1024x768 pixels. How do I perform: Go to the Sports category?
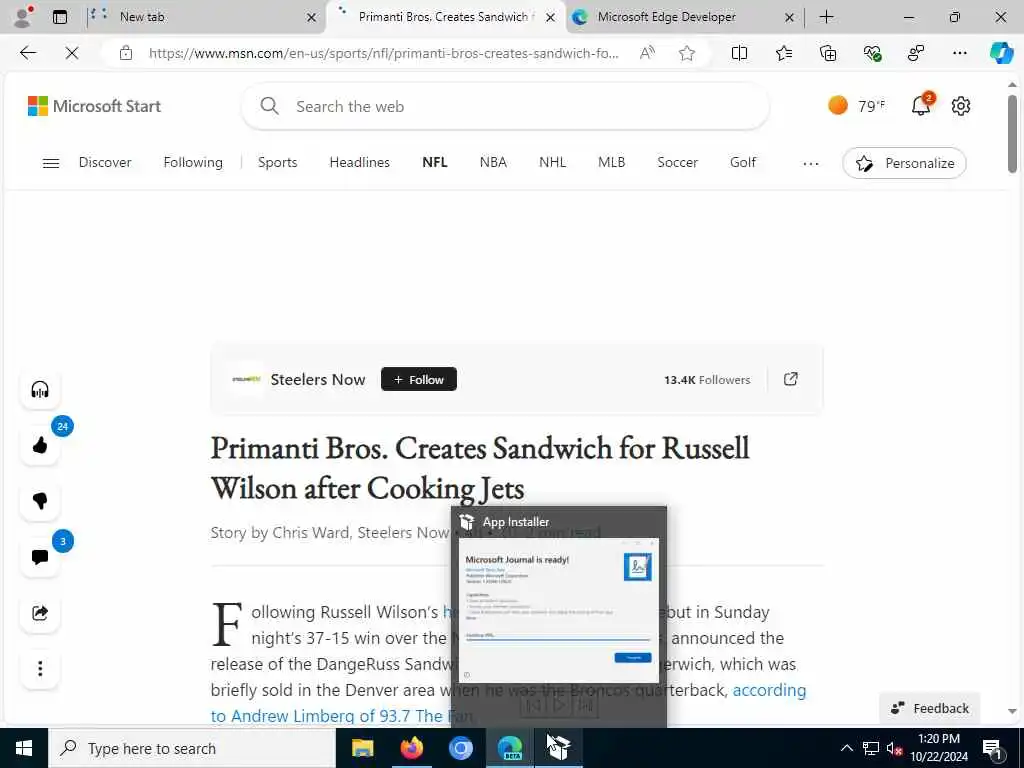[x=278, y=162]
